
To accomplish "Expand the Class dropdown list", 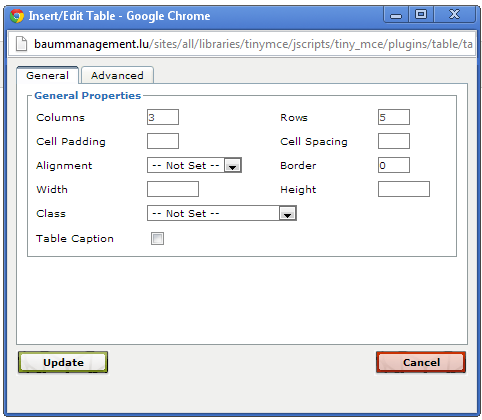I will tap(288, 213).
